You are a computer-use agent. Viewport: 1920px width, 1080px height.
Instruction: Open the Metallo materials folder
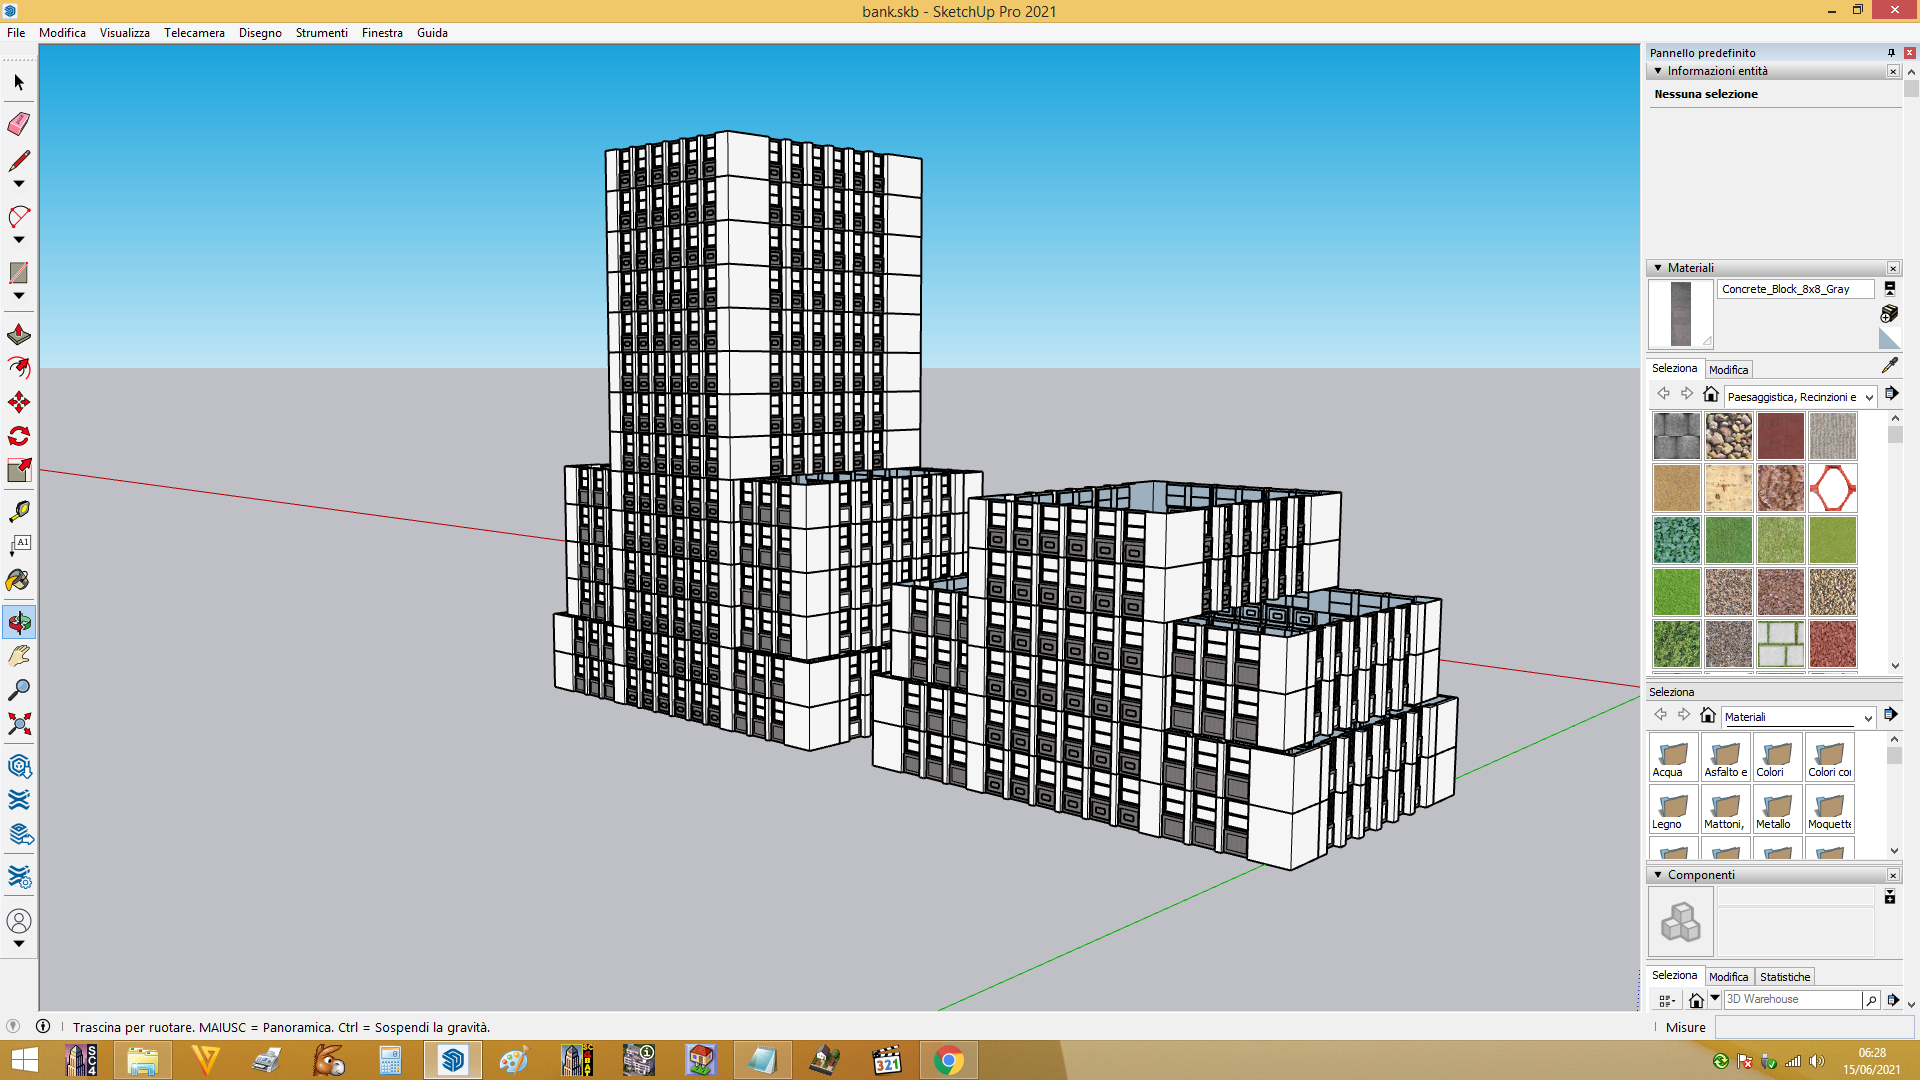click(1777, 809)
